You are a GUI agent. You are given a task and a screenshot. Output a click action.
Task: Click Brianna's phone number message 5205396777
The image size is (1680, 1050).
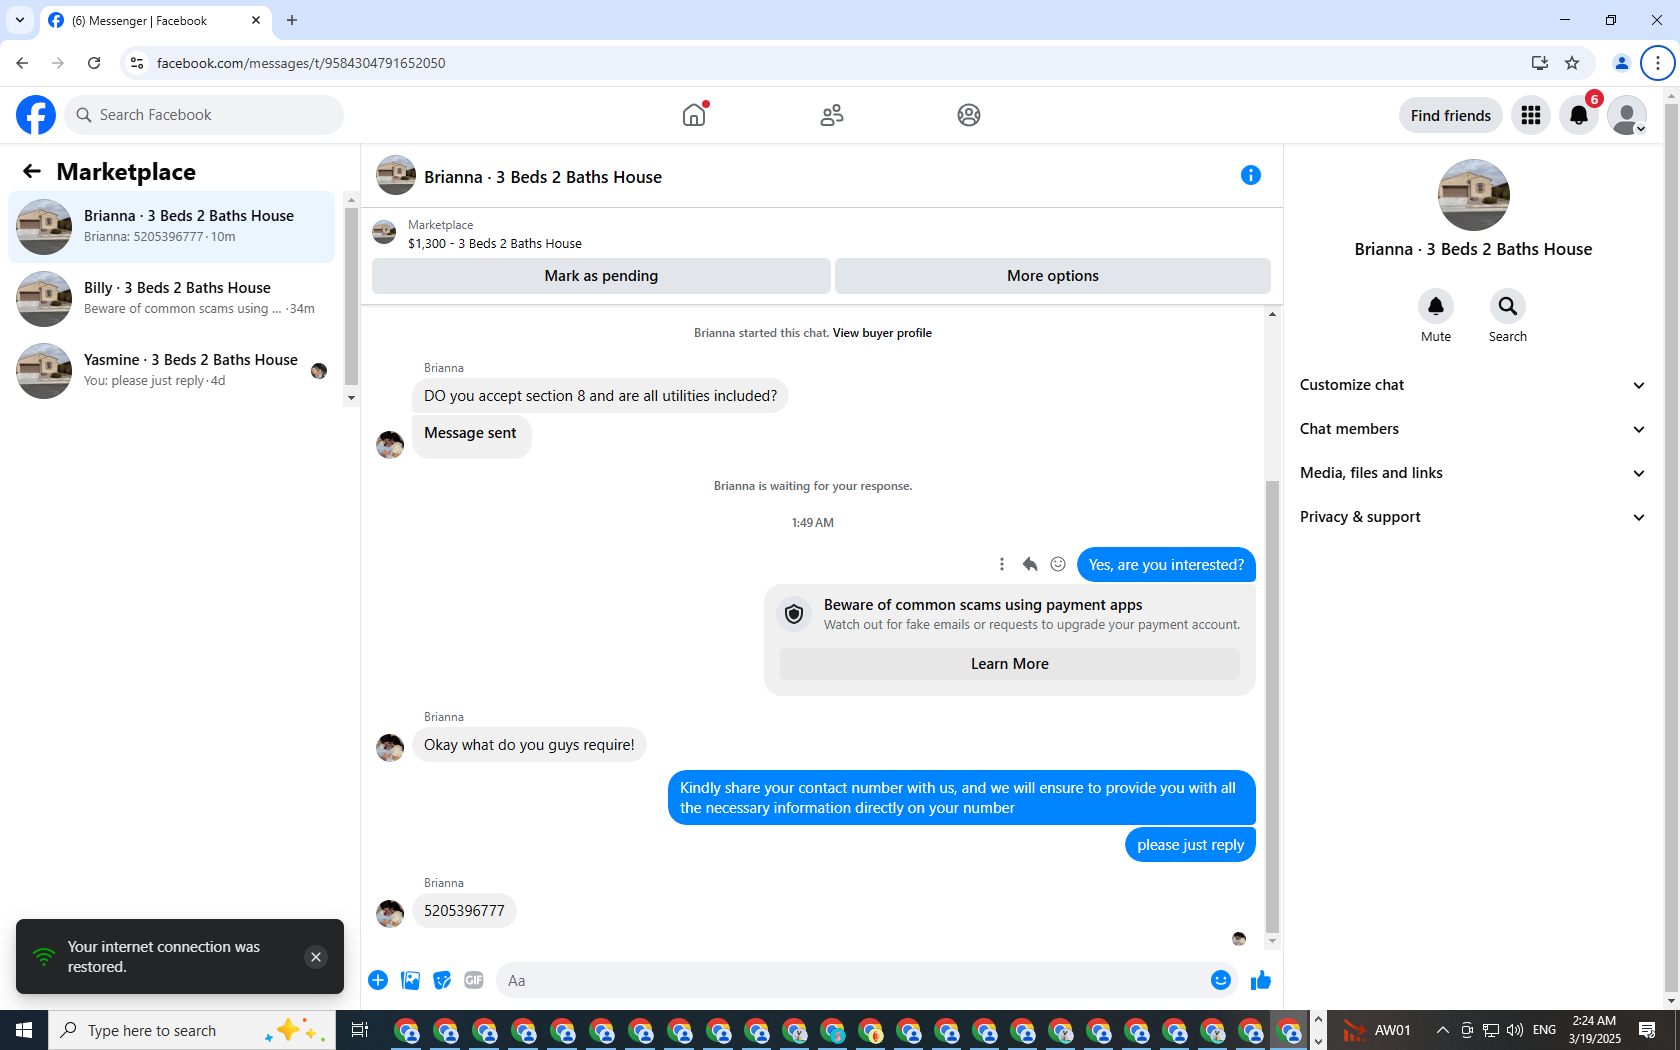pyautogui.click(x=464, y=911)
